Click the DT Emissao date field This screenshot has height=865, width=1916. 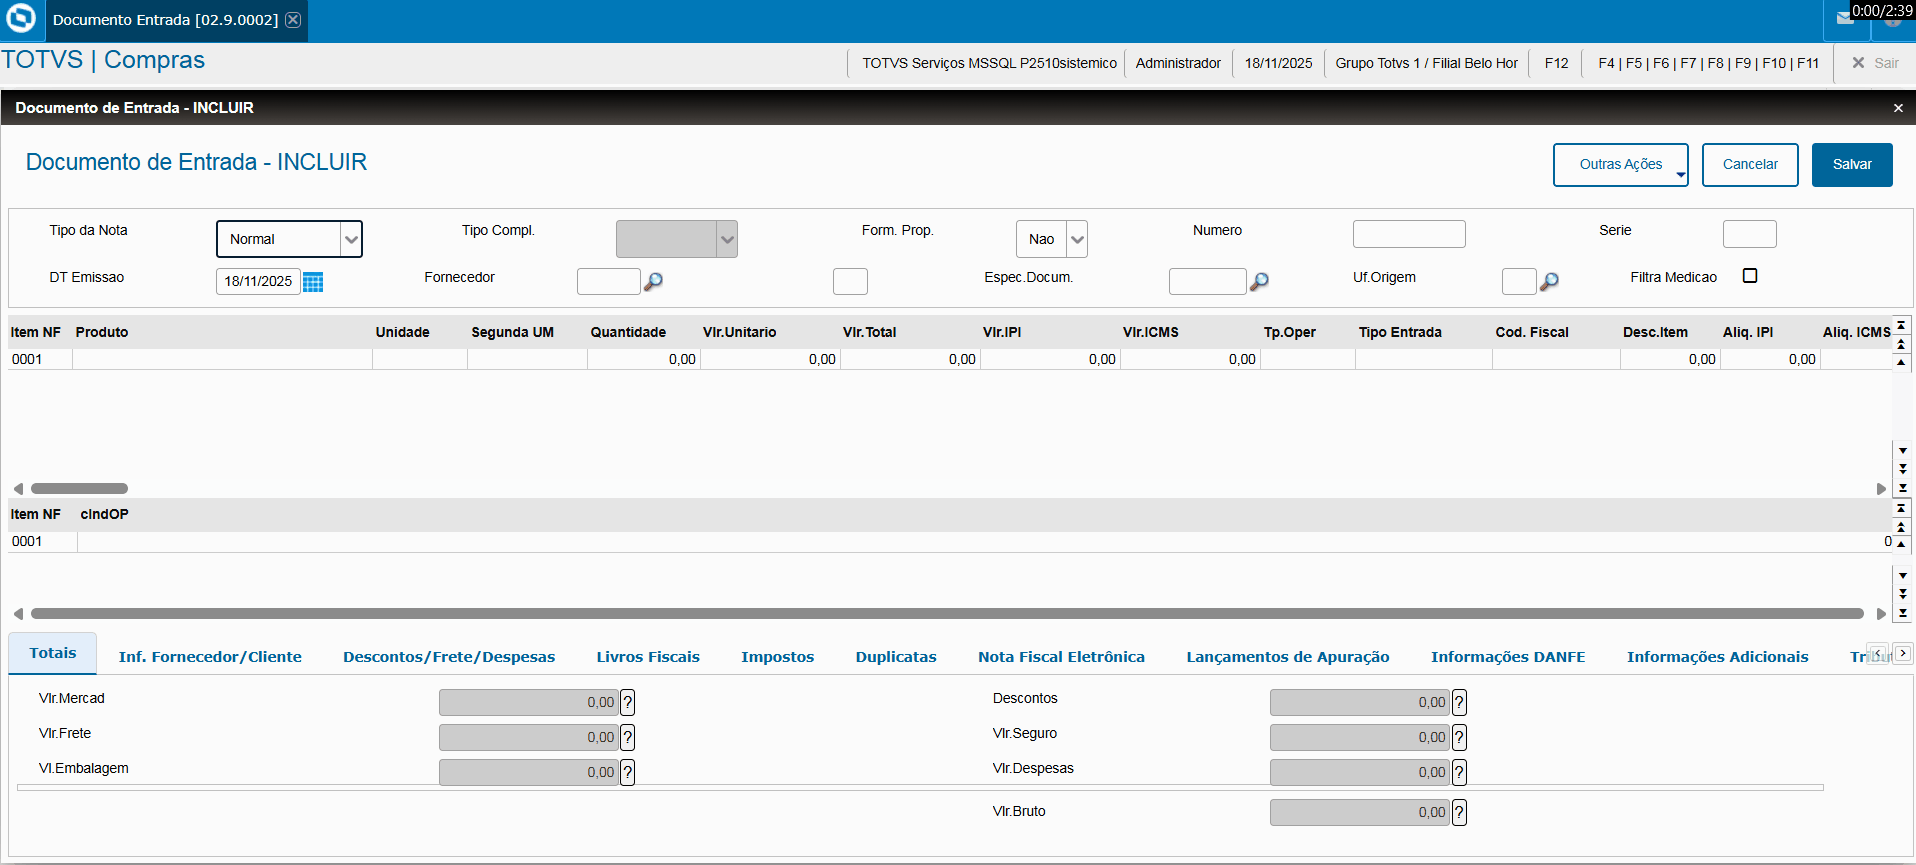(x=258, y=282)
